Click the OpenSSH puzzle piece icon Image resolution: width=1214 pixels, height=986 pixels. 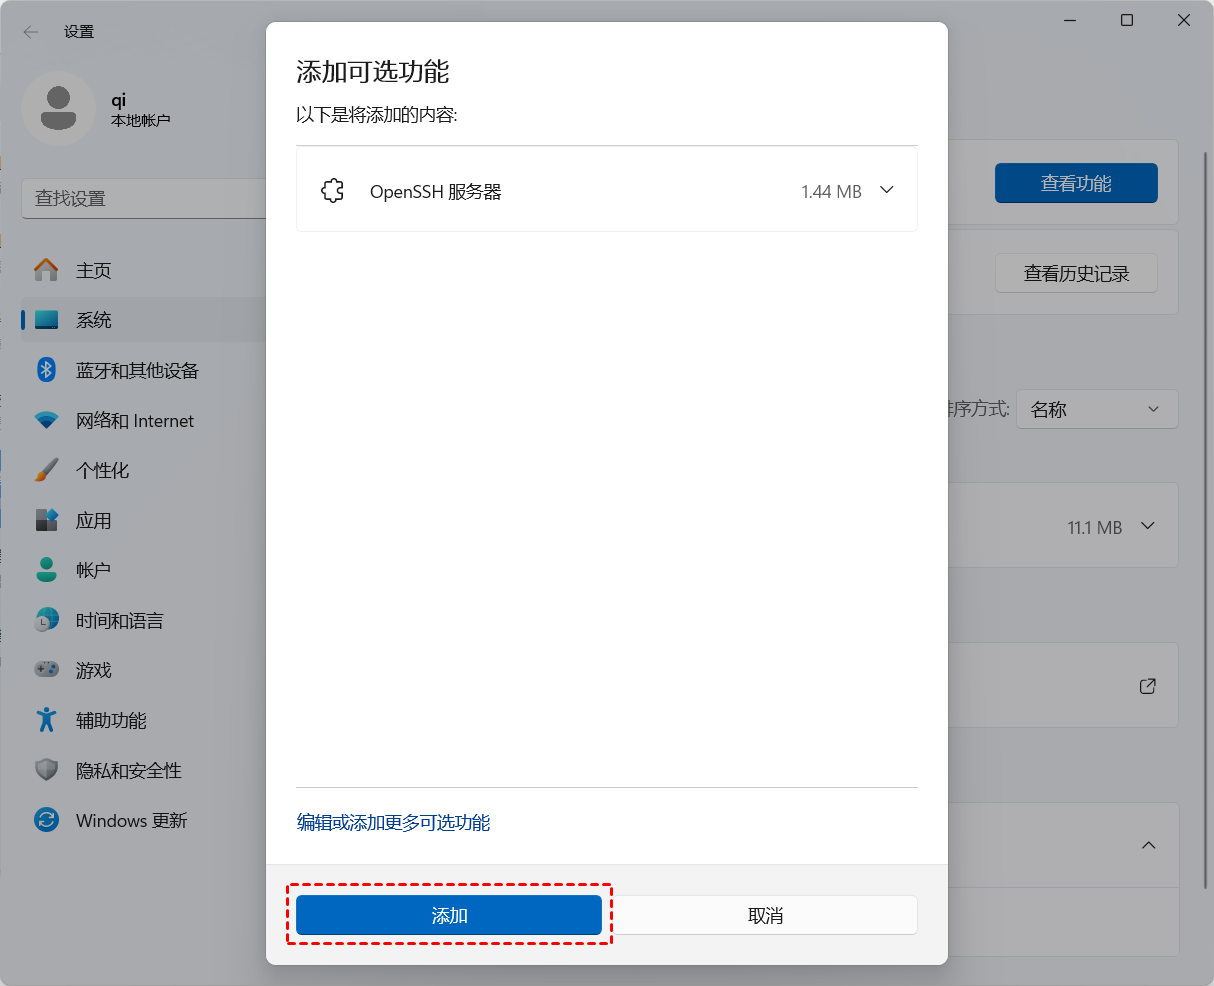(332, 191)
